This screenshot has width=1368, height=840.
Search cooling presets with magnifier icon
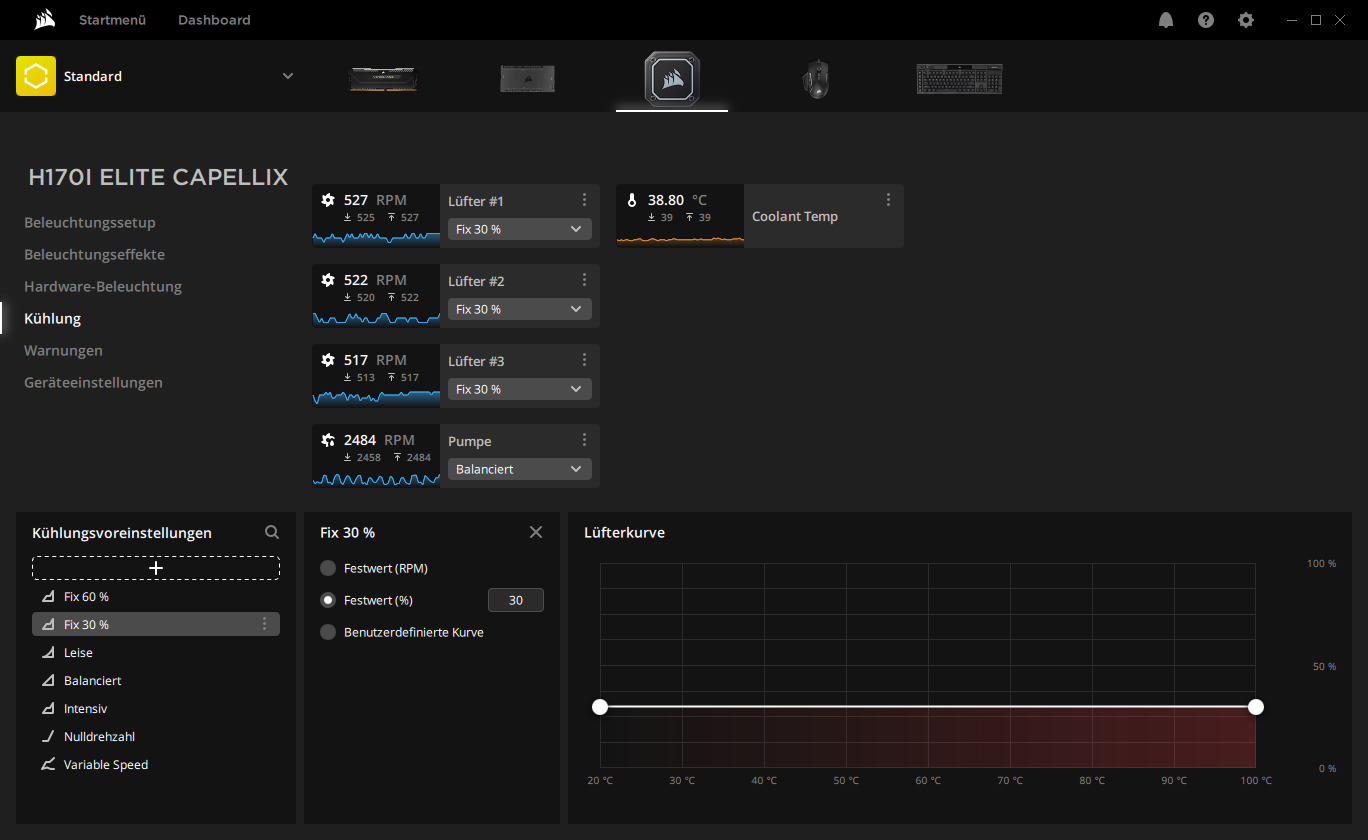click(272, 533)
